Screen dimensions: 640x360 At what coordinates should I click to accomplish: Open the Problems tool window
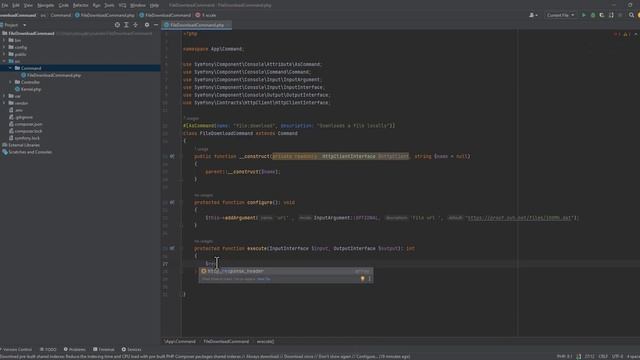(x=75, y=349)
